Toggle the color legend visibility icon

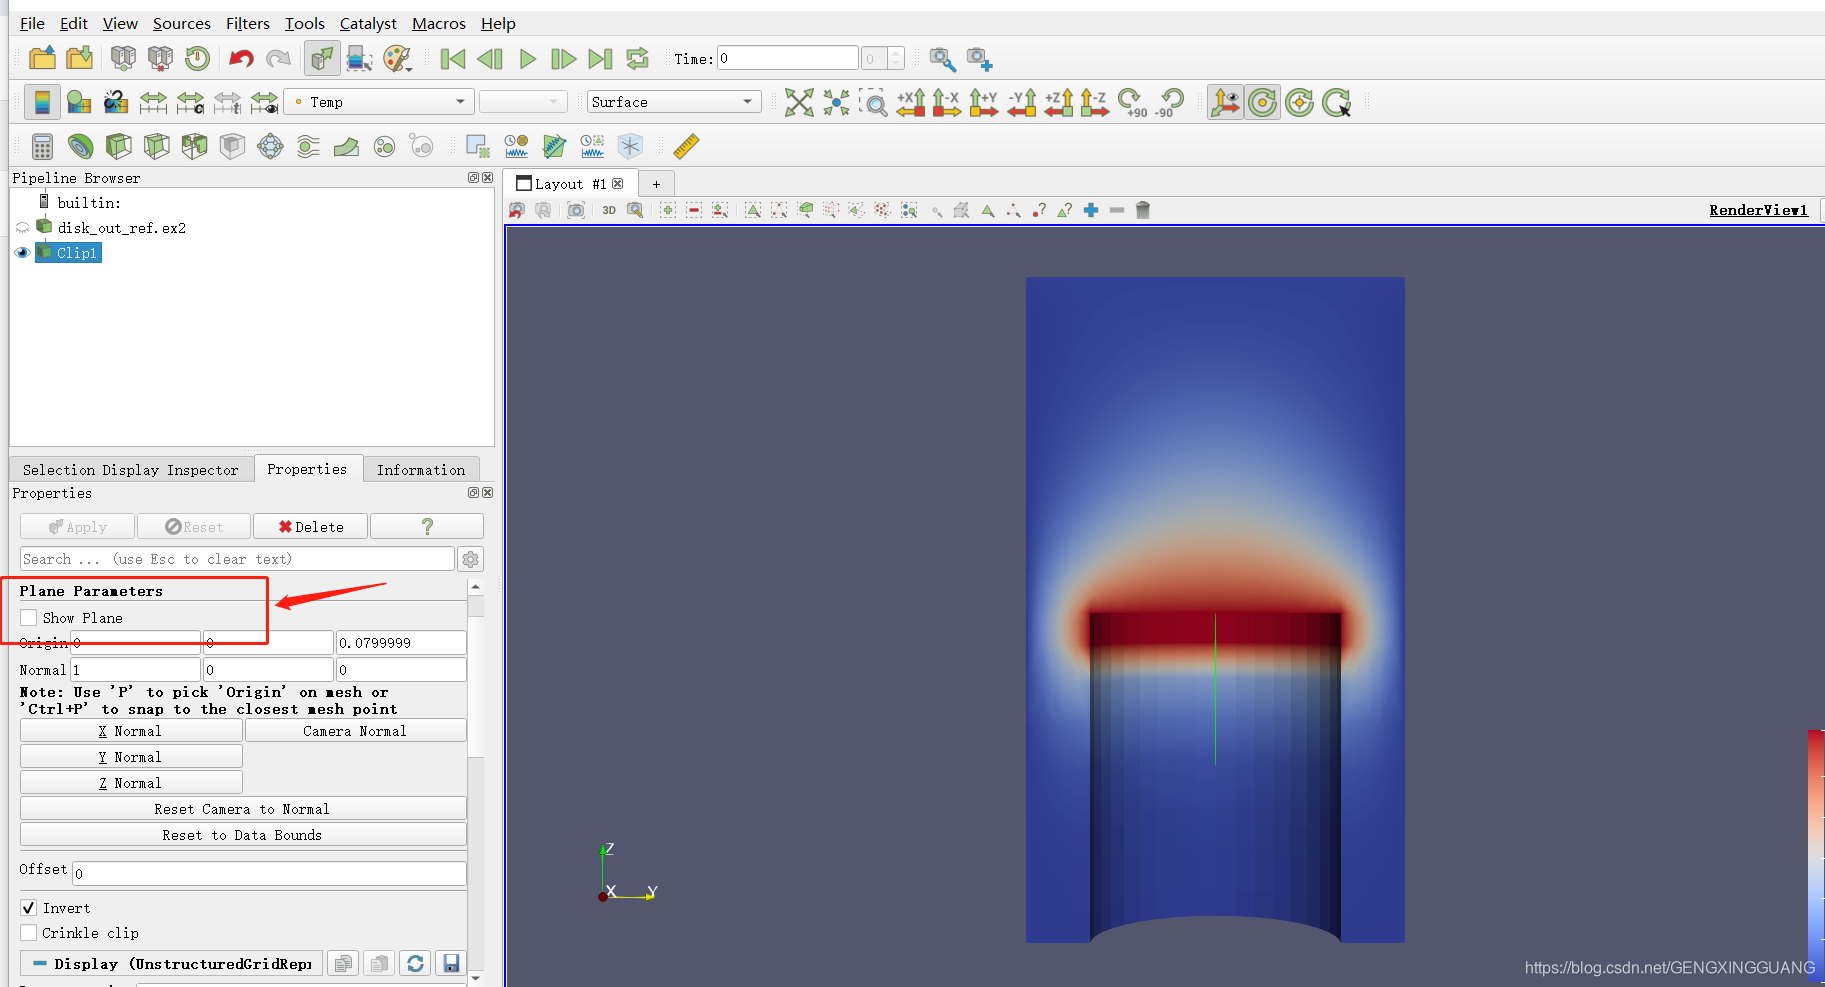tap(42, 102)
